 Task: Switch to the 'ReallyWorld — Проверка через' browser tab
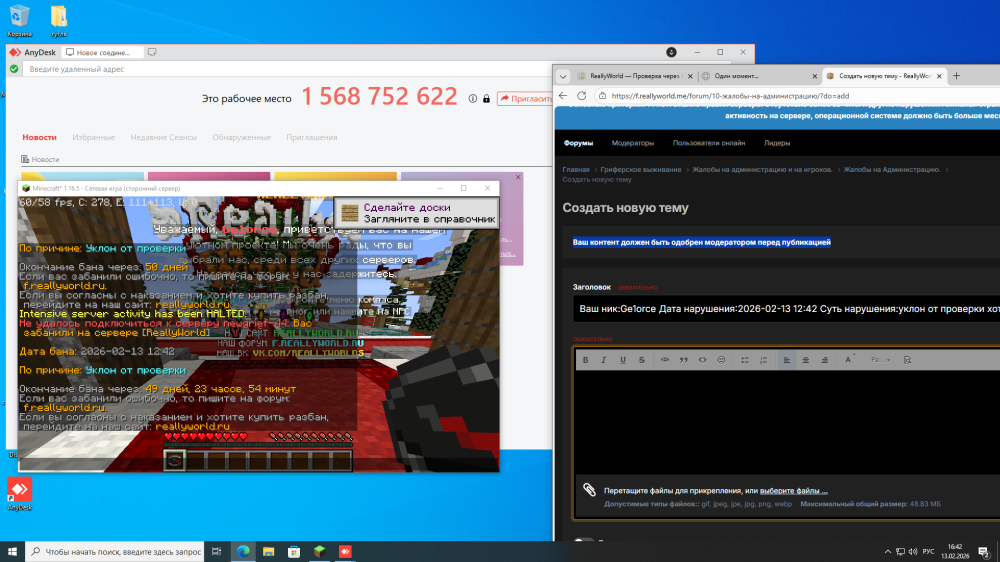pyautogui.click(x=634, y=76)
